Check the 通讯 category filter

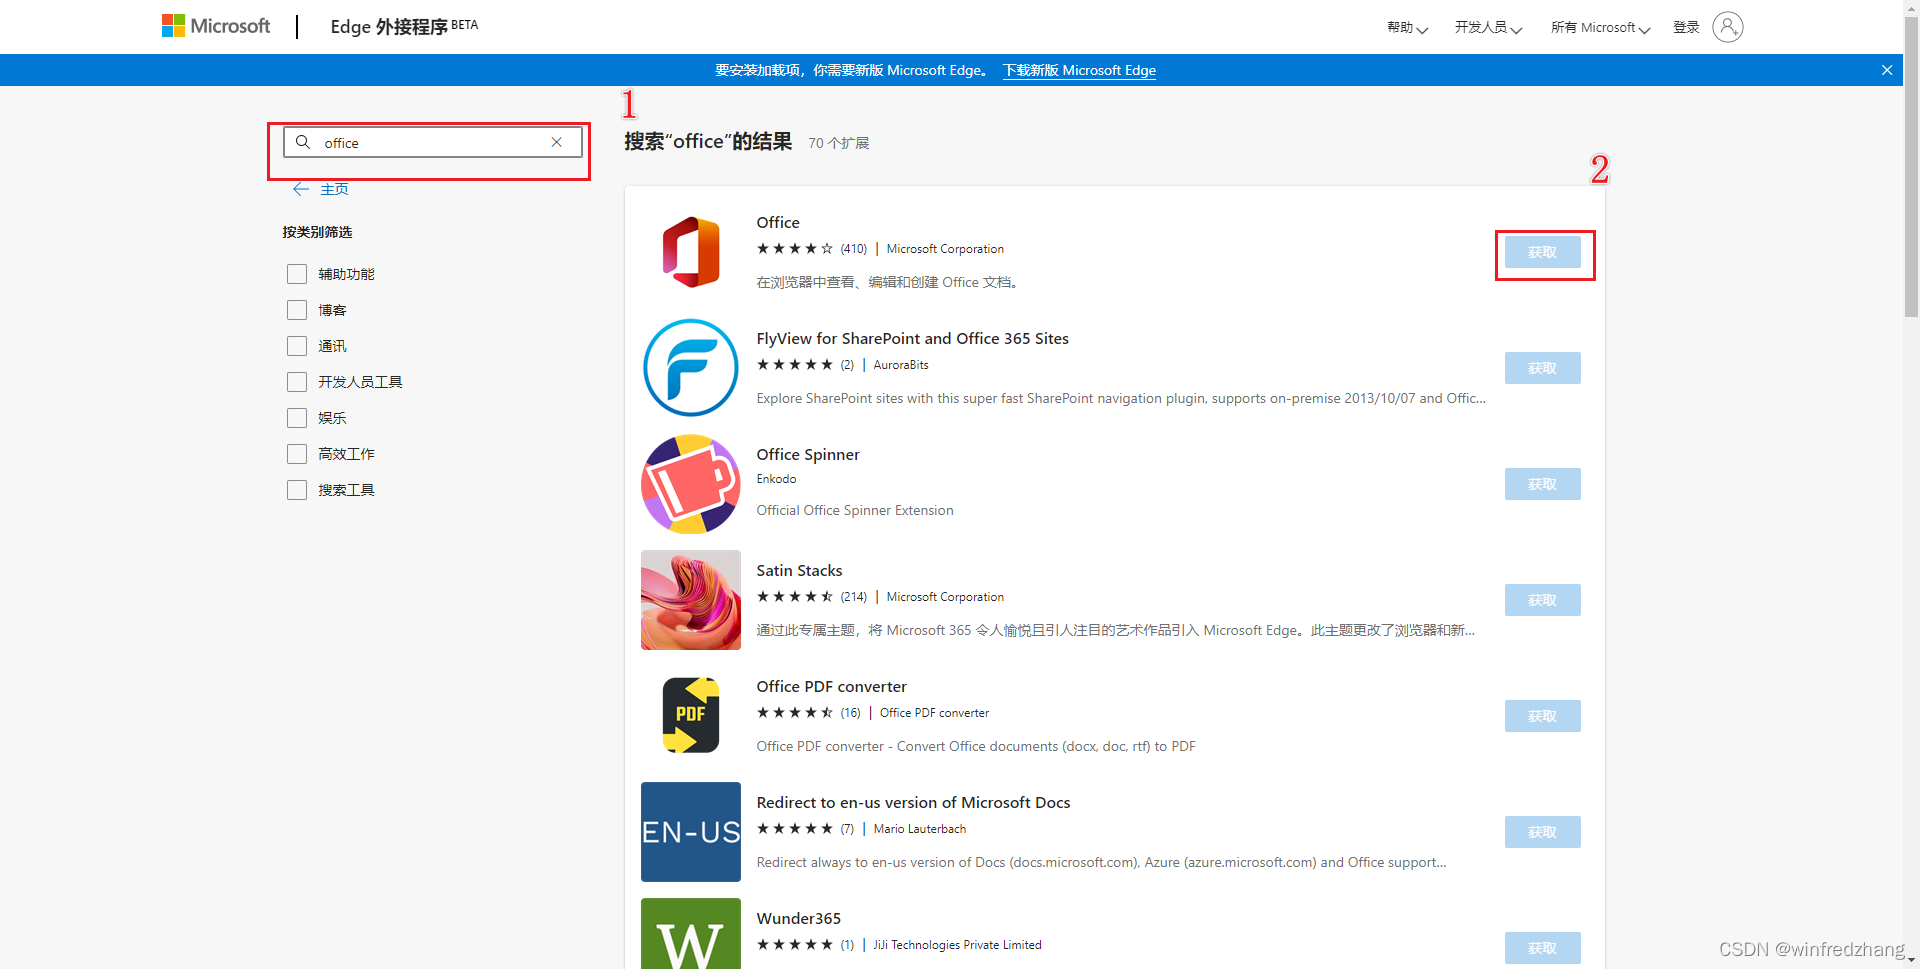(297, 346)
